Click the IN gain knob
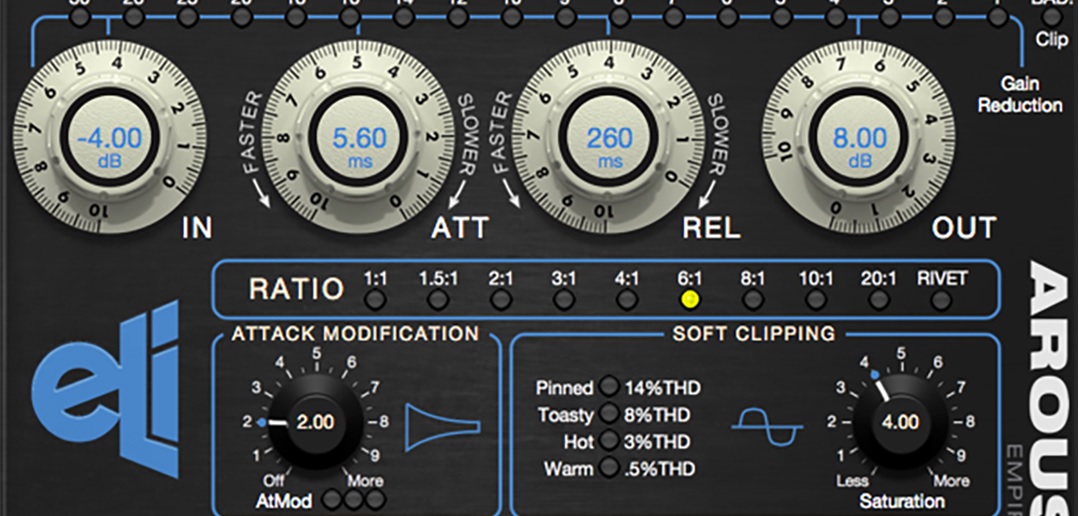Viewport: 1080px width, 516px height. [110, 136]
